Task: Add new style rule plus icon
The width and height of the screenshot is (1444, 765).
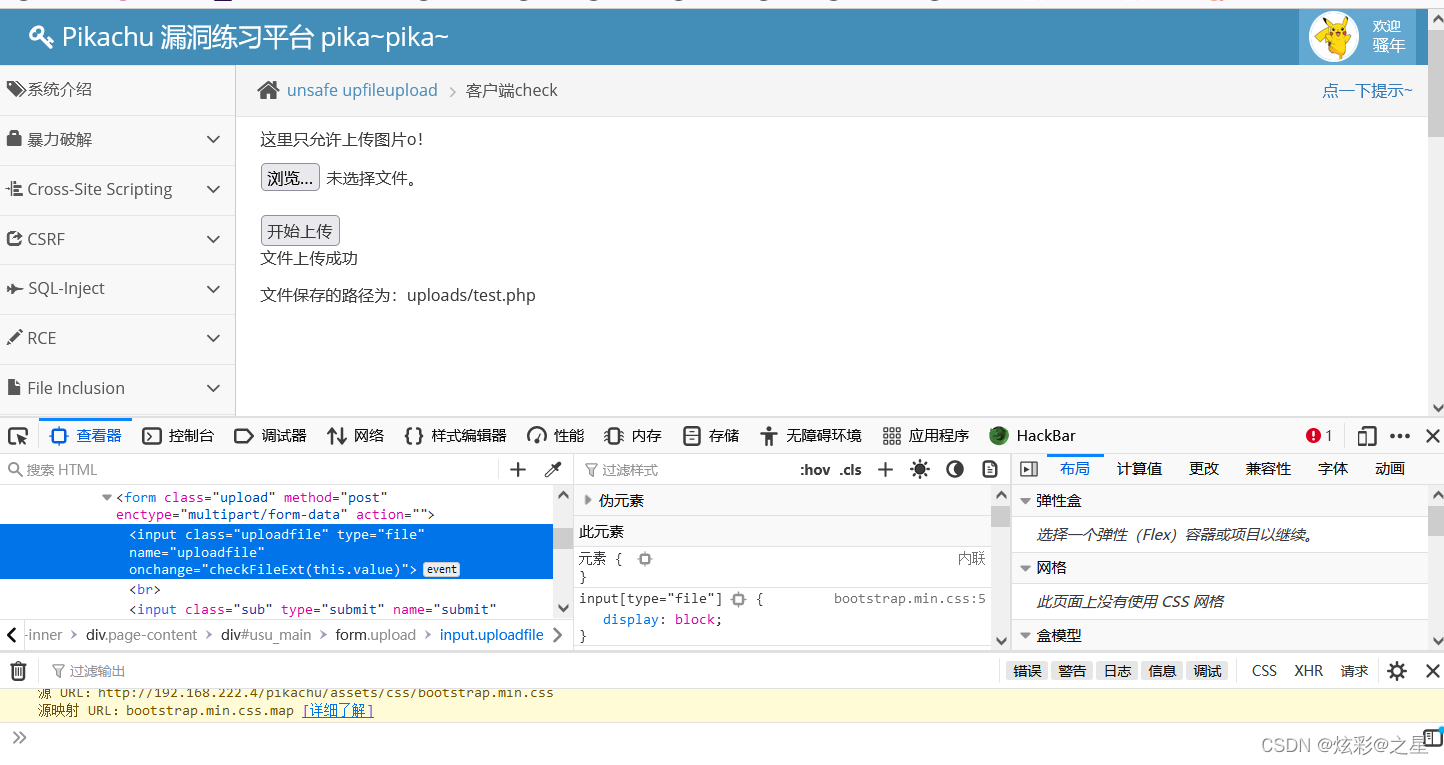Action: tap(885, 470)
